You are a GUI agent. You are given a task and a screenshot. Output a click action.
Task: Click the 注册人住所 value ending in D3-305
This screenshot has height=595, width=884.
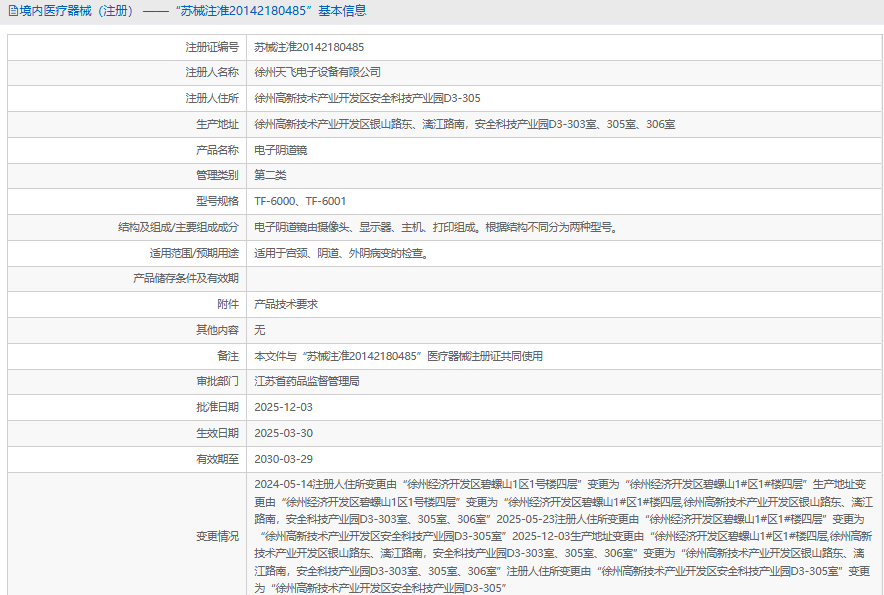click(367, 98)
